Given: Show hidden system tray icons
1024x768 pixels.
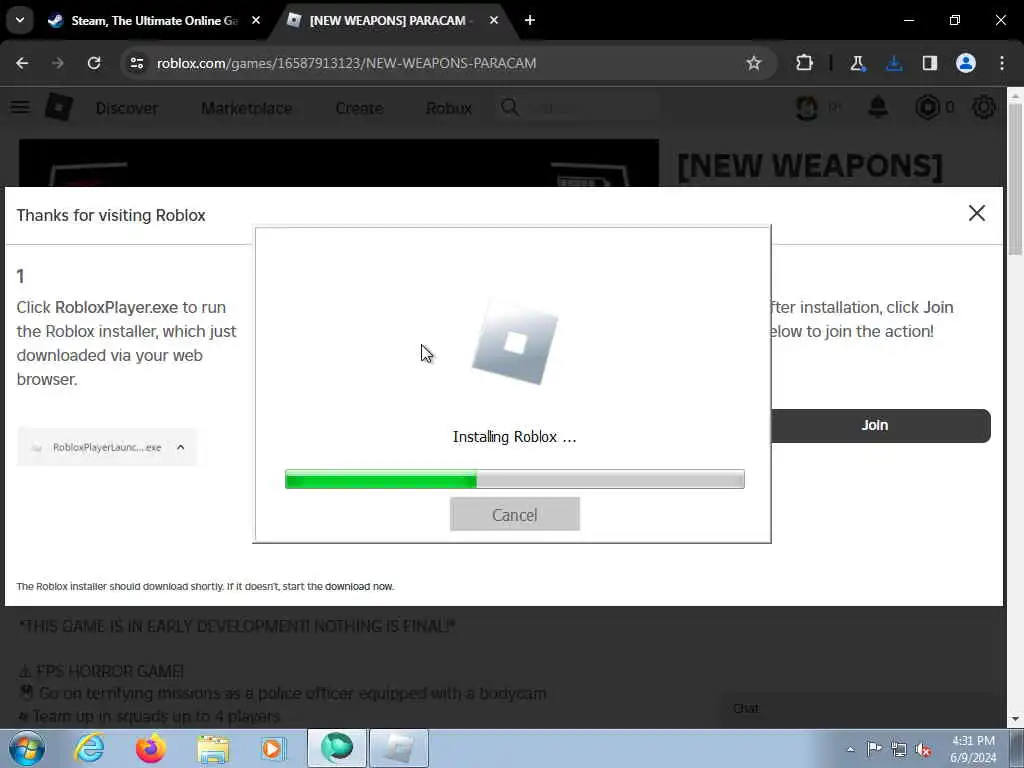Looking at the screenshot, I should tap(850, 749).
